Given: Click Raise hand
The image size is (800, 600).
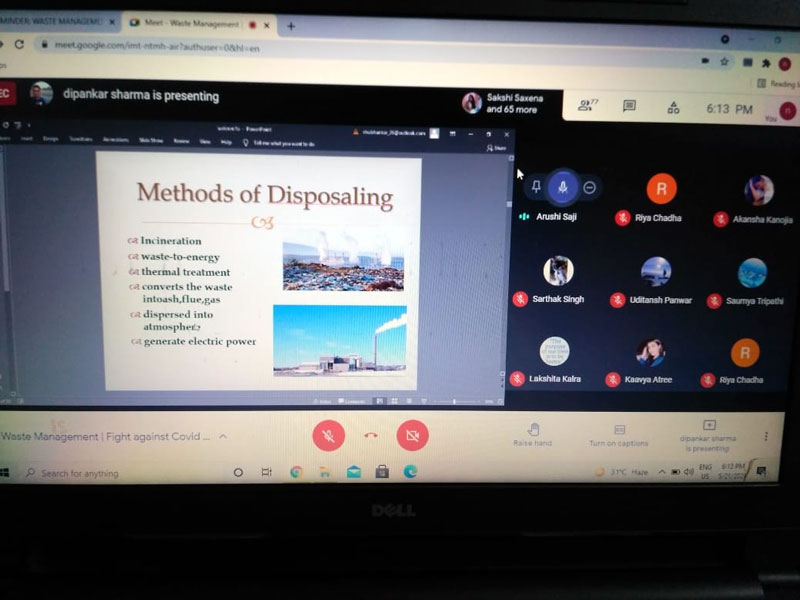Looking at the screenshot, I should 532,434.
